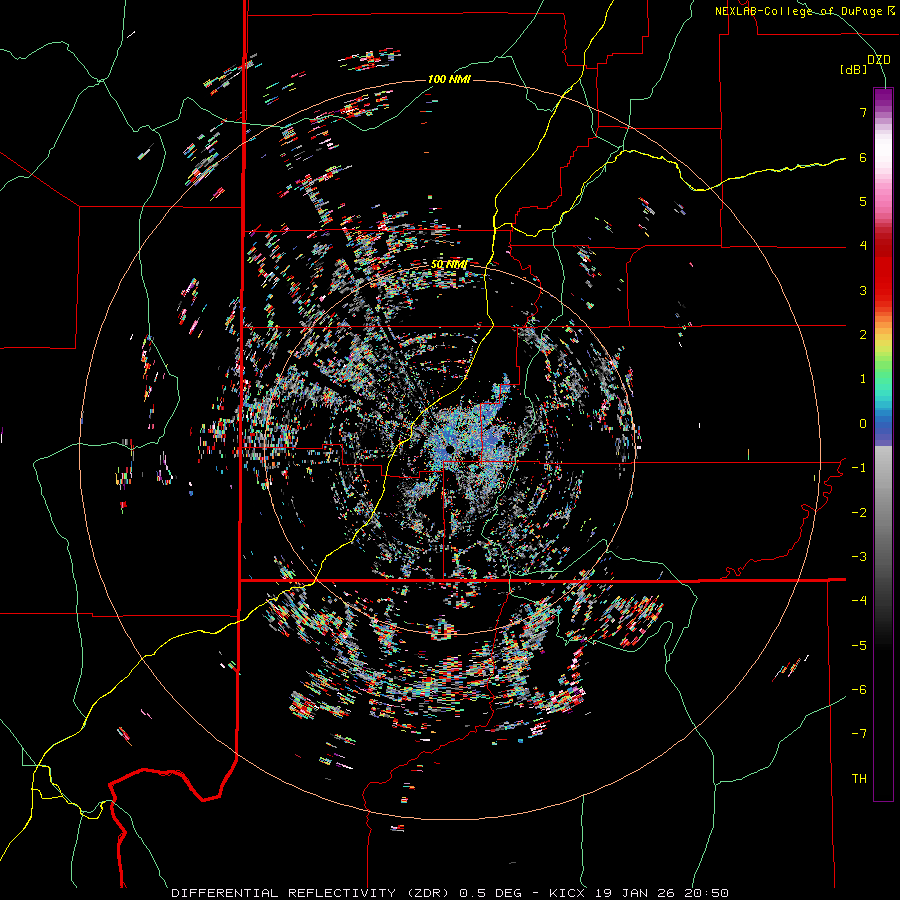This screenshot has width=900, height=900.
Task: Click the scale value 1
Action: (863, 379)
